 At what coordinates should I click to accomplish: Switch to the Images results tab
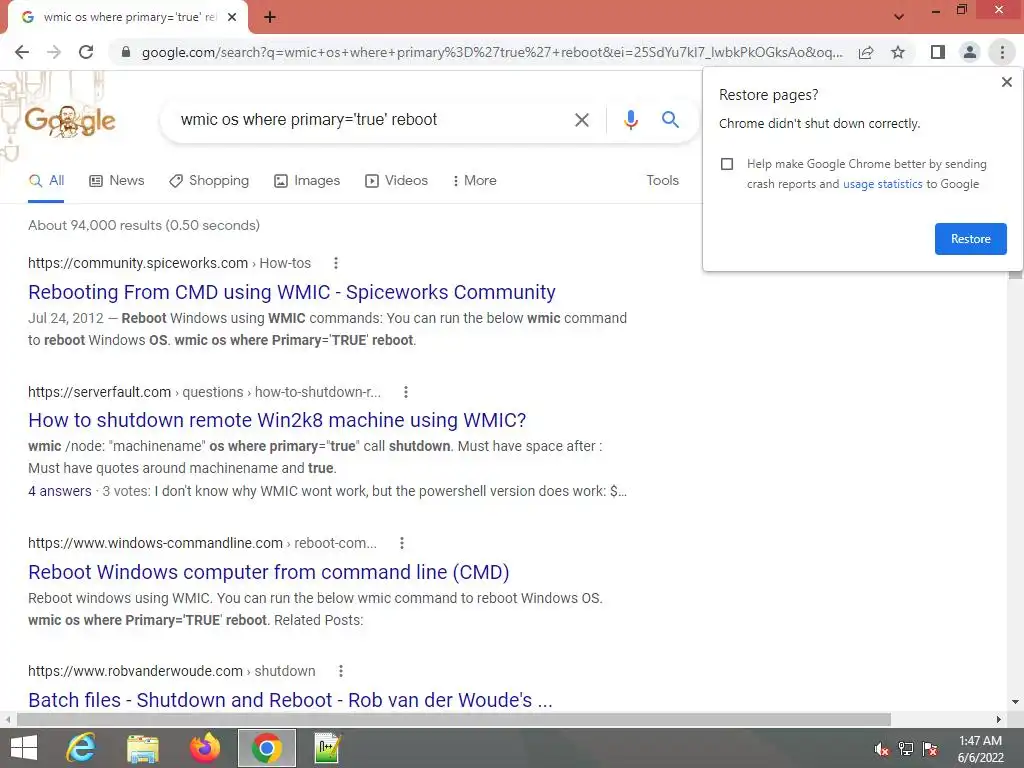pyautogui.click(x=307, y=181)
